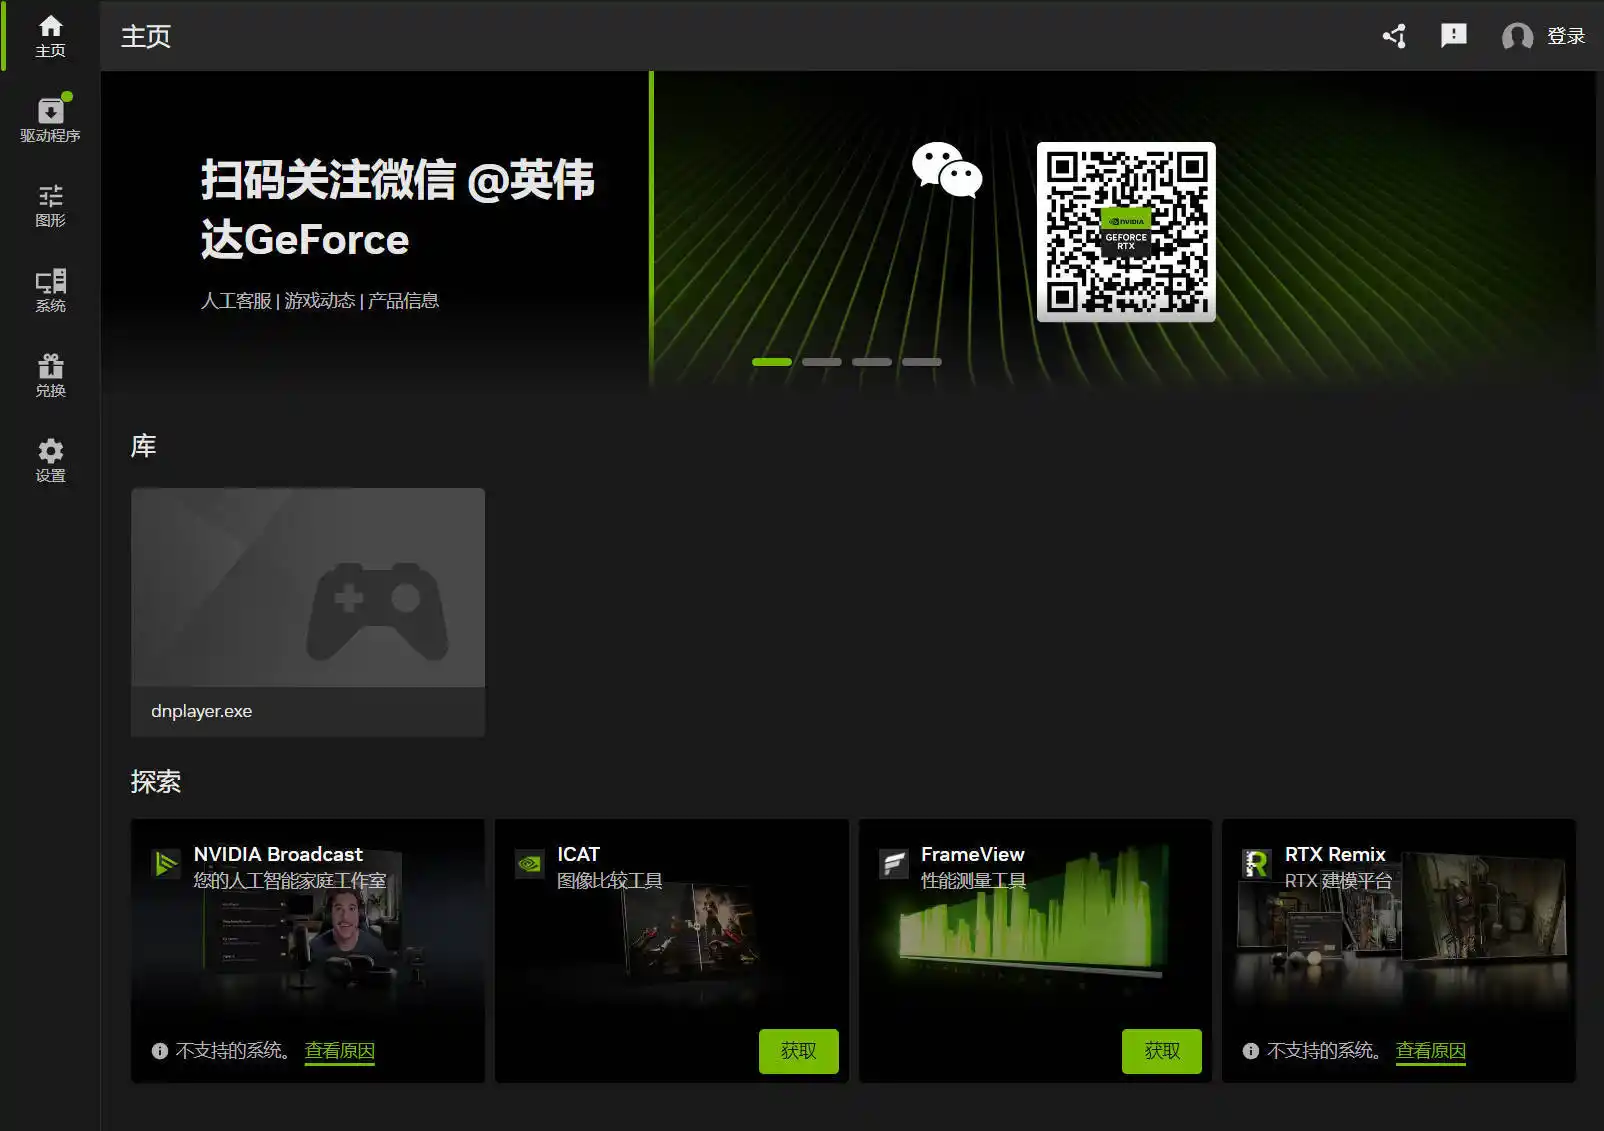Click the 库 section heading
This screenshot has width=1604, height=1131.
pos(144,446)
